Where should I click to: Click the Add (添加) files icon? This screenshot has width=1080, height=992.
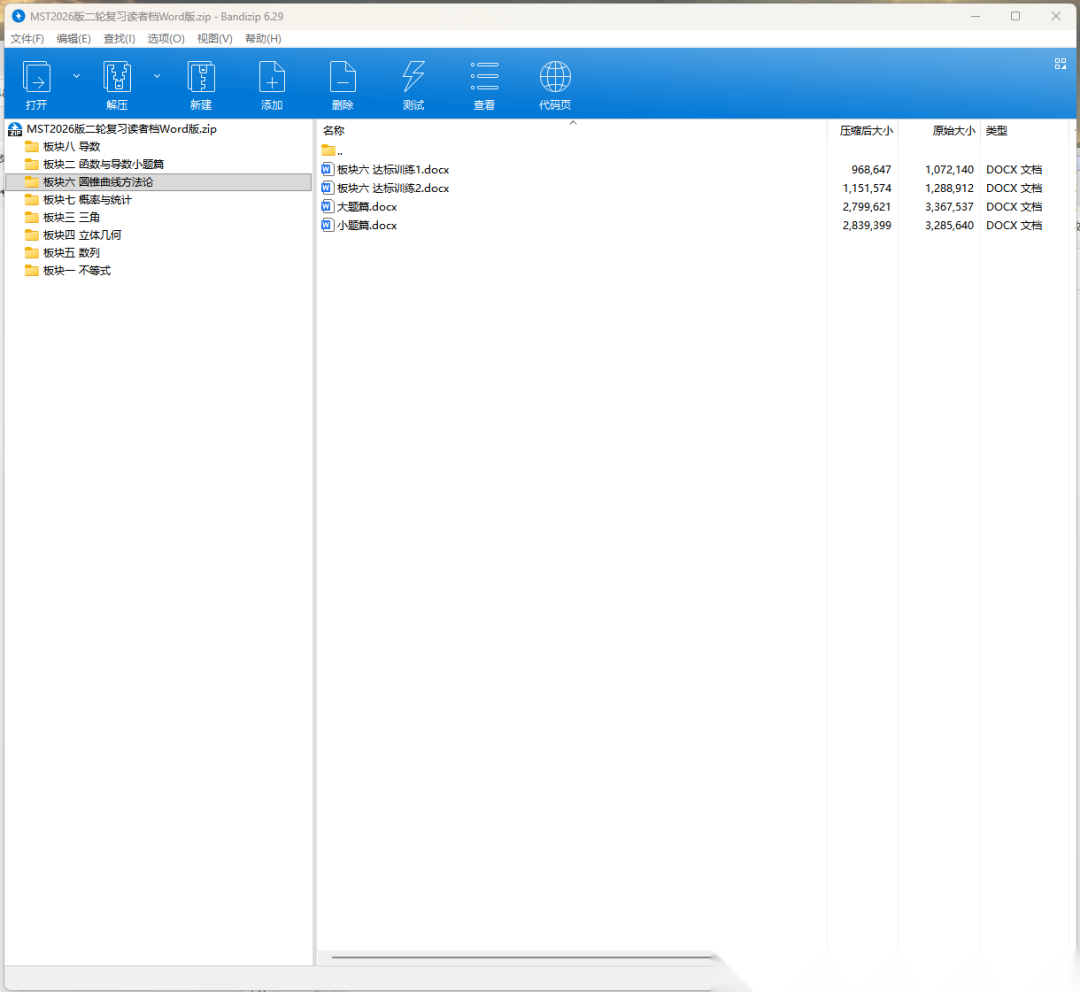tap(272, 78)
